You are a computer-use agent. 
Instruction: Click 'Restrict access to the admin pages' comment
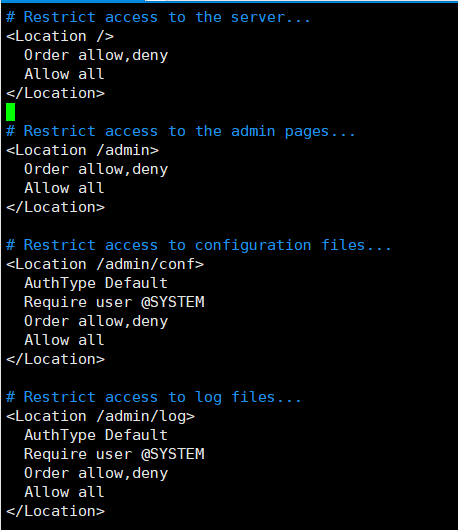click(180, 131)
